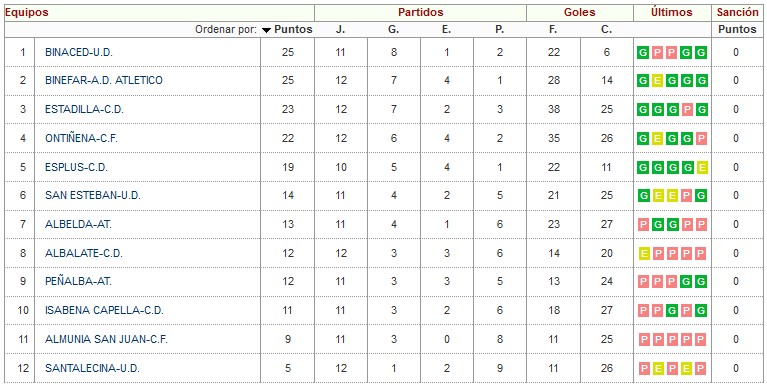The width and height of the screenshot is (767, 390).
Task: Sort by goals C. column header
Action: [607, 29]
